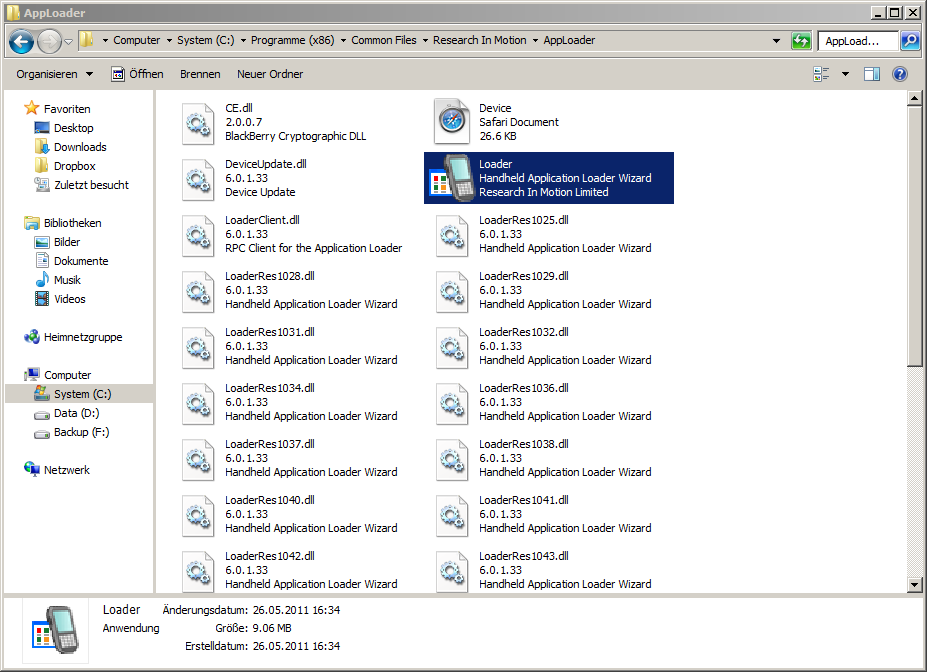Click the Computer breadcrumb
The image size is (927, 672).
coord(137,40)
